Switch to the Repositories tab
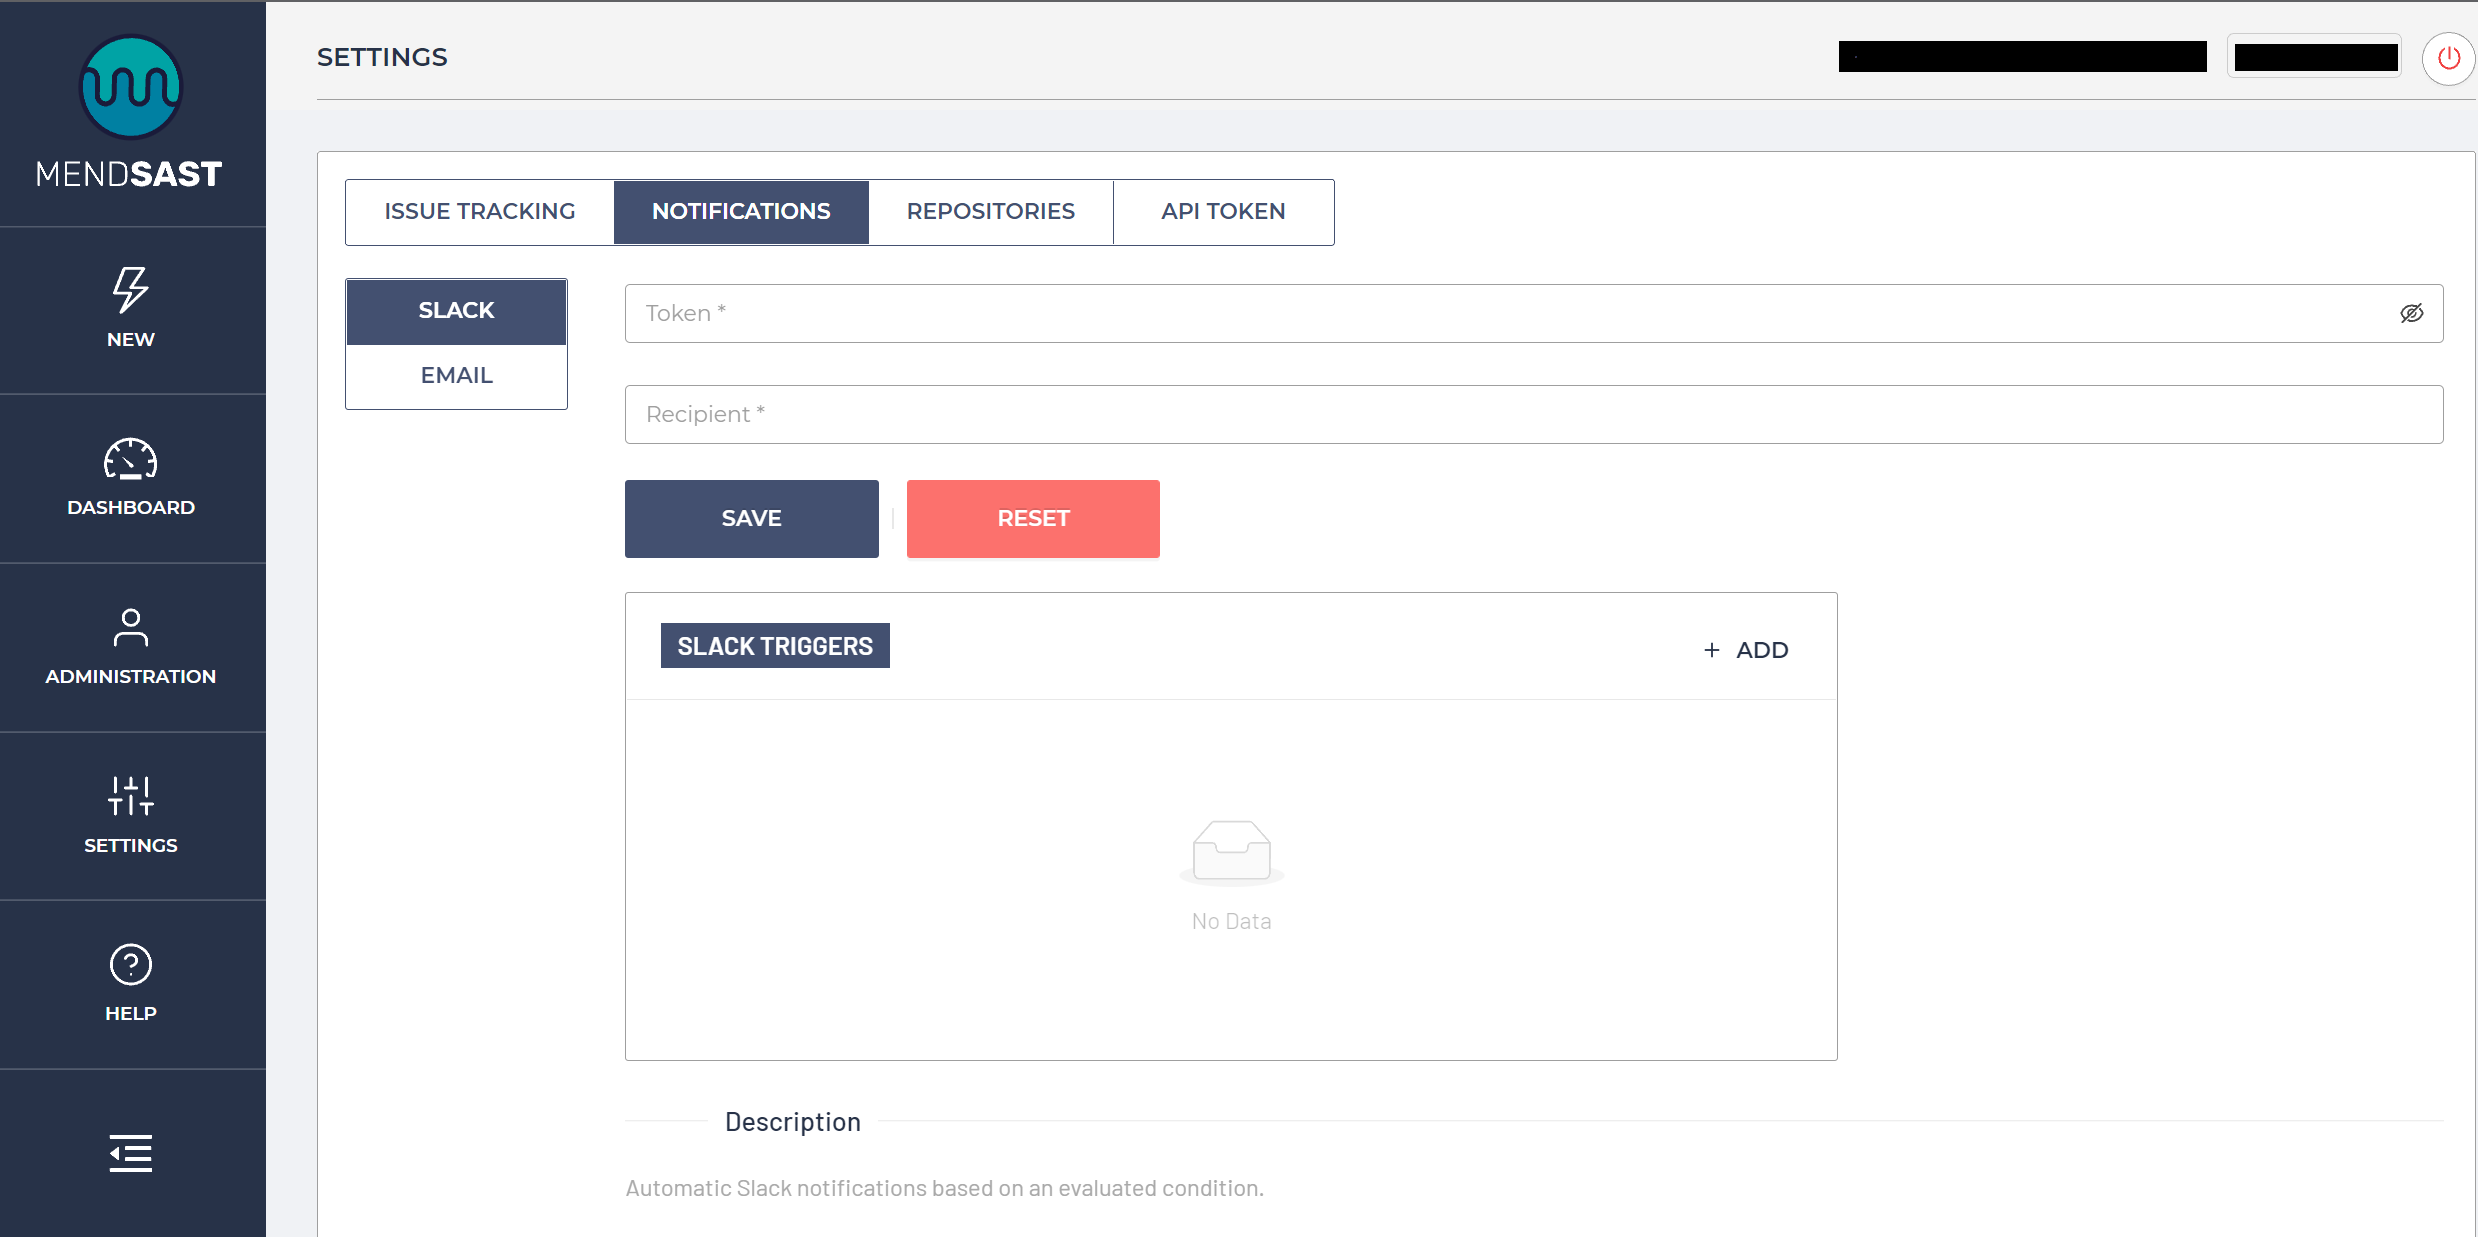This screenshot has width=2478, height=1237. pos(990,212)
